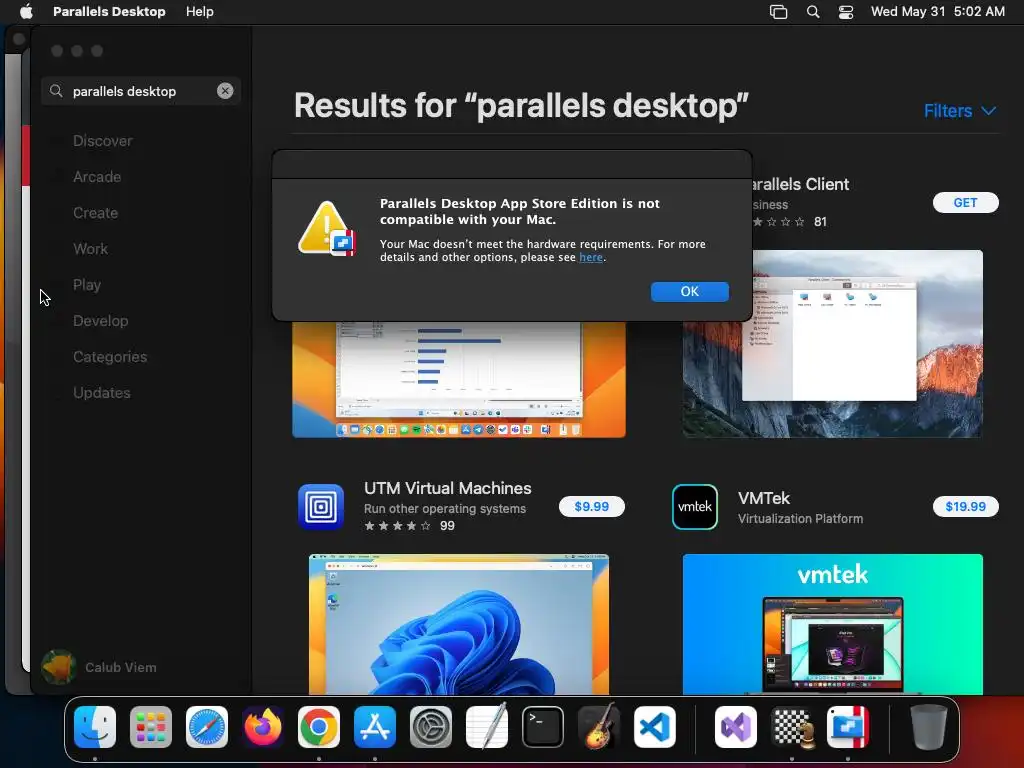Open the VMTek app icon
Image resolution: width=1024 pixels, height=768 pixels.
(x=695, y=506)
